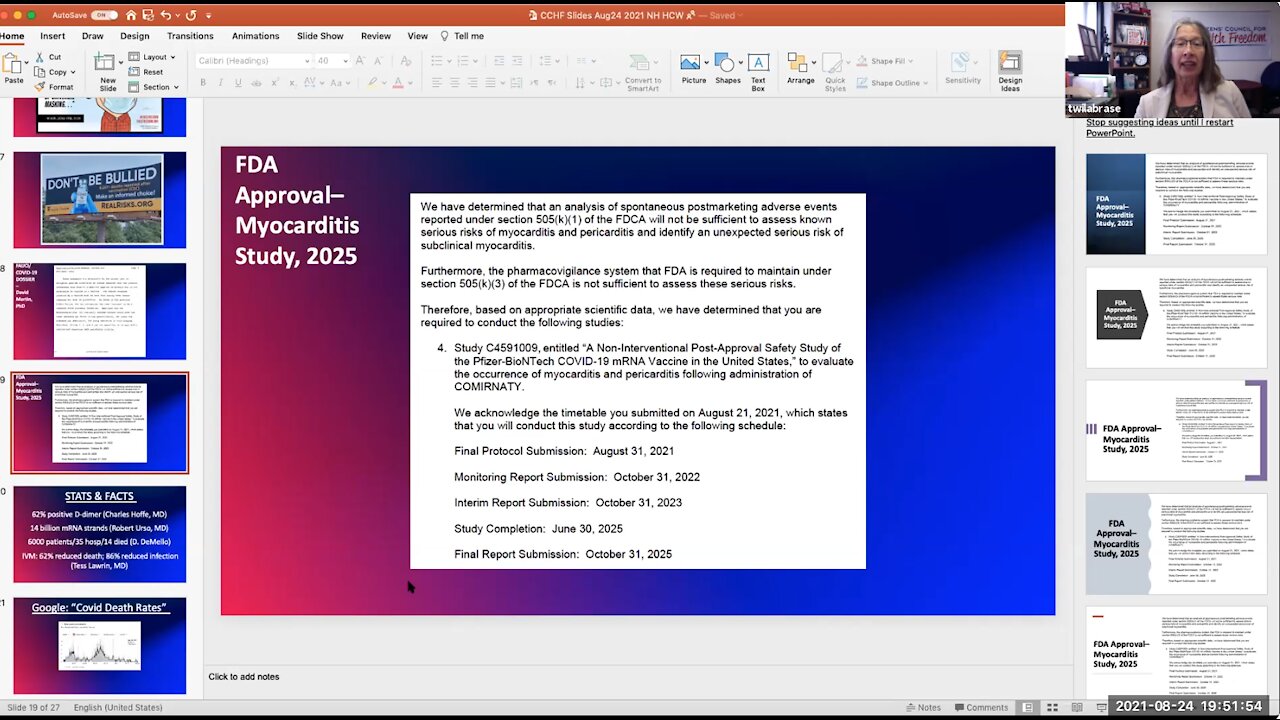Image resolution: width=1280 pixels, height=720 pixels.
Task: Insert a Picture from ribbon
Action: point(693,70)
